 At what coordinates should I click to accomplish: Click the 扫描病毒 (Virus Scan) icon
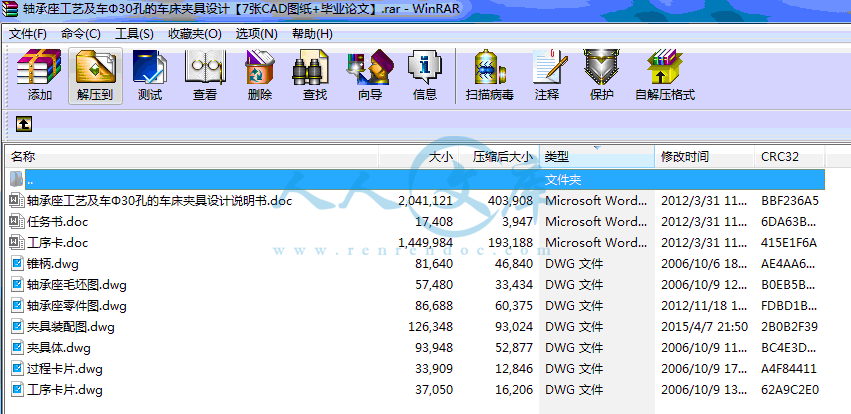pos(490,67)
